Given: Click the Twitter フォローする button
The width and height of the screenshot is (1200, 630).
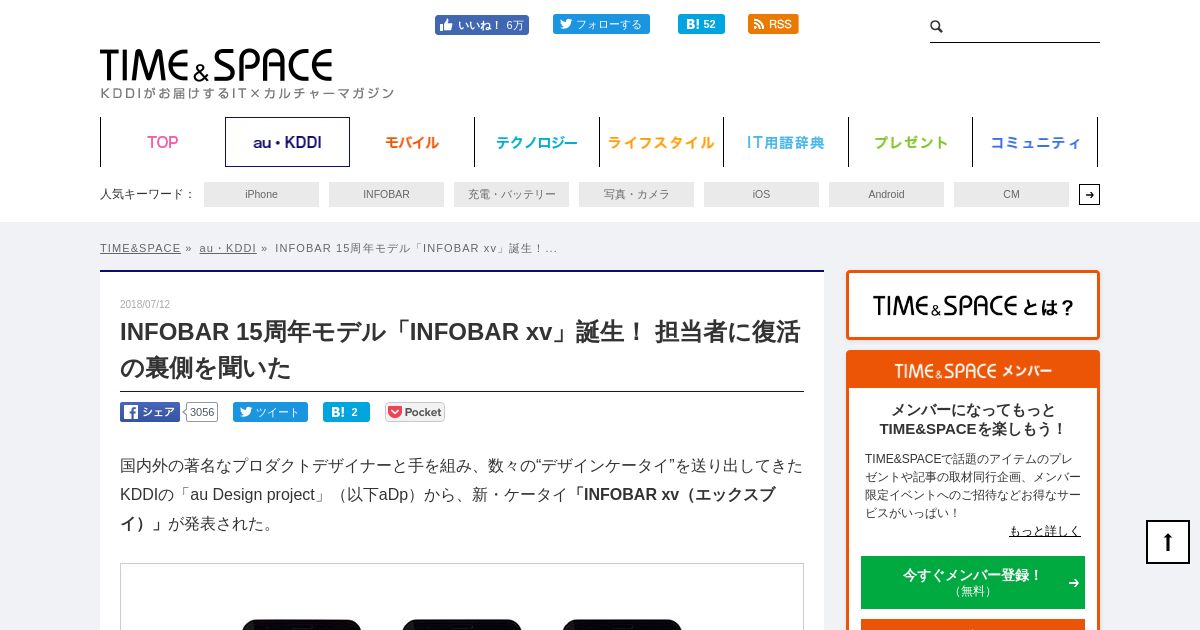Looking at the screenshot, I should click(x=601, y=24).
